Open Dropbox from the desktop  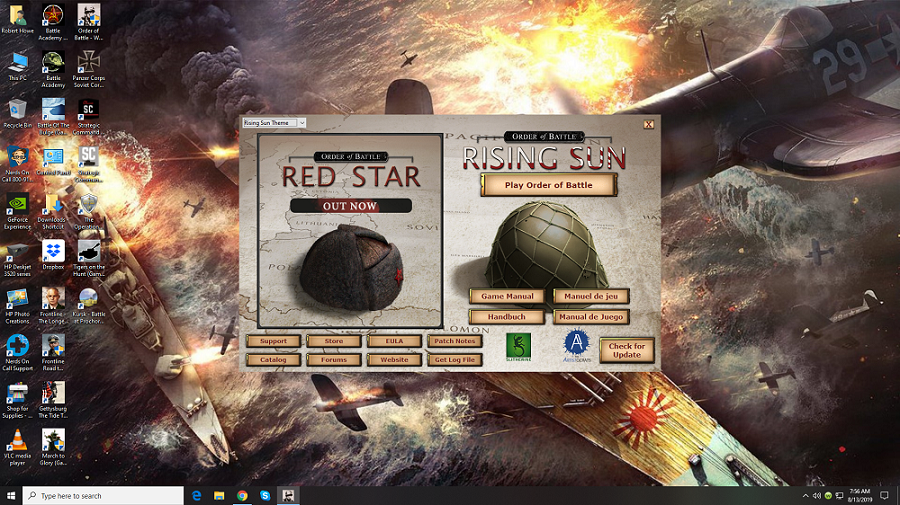point(53,255)
